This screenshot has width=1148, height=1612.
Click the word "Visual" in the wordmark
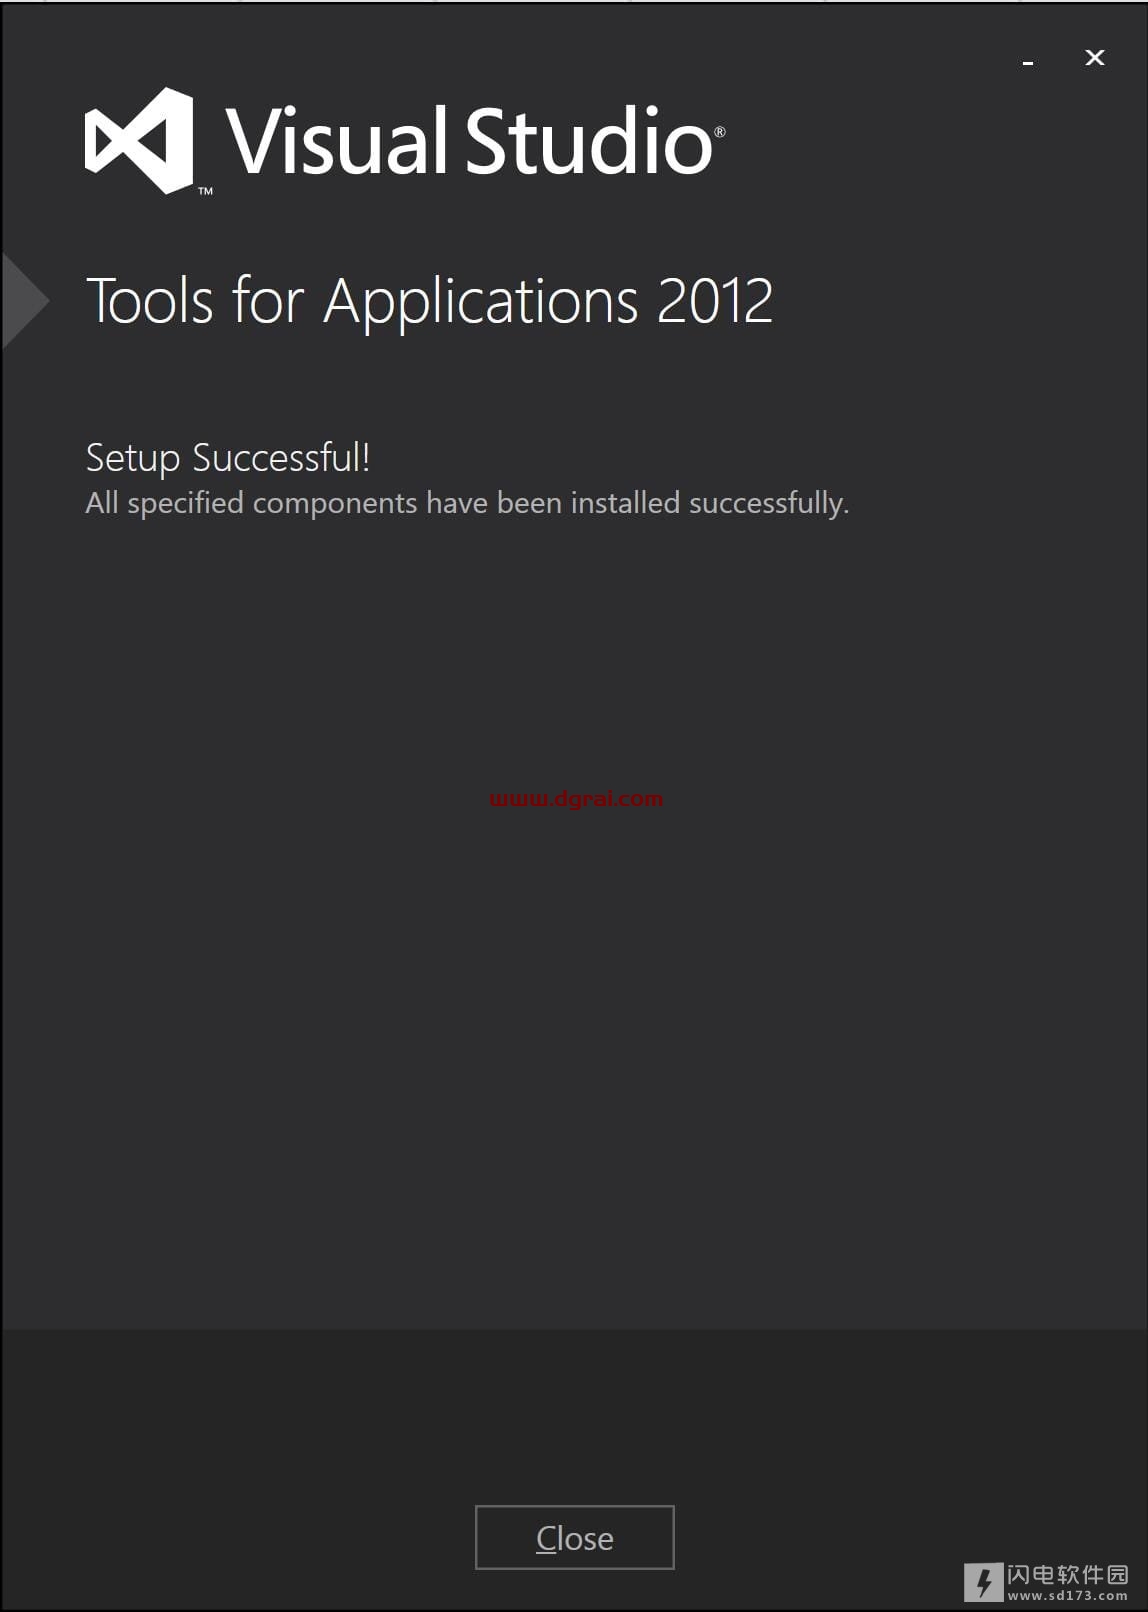coord(337,142)
